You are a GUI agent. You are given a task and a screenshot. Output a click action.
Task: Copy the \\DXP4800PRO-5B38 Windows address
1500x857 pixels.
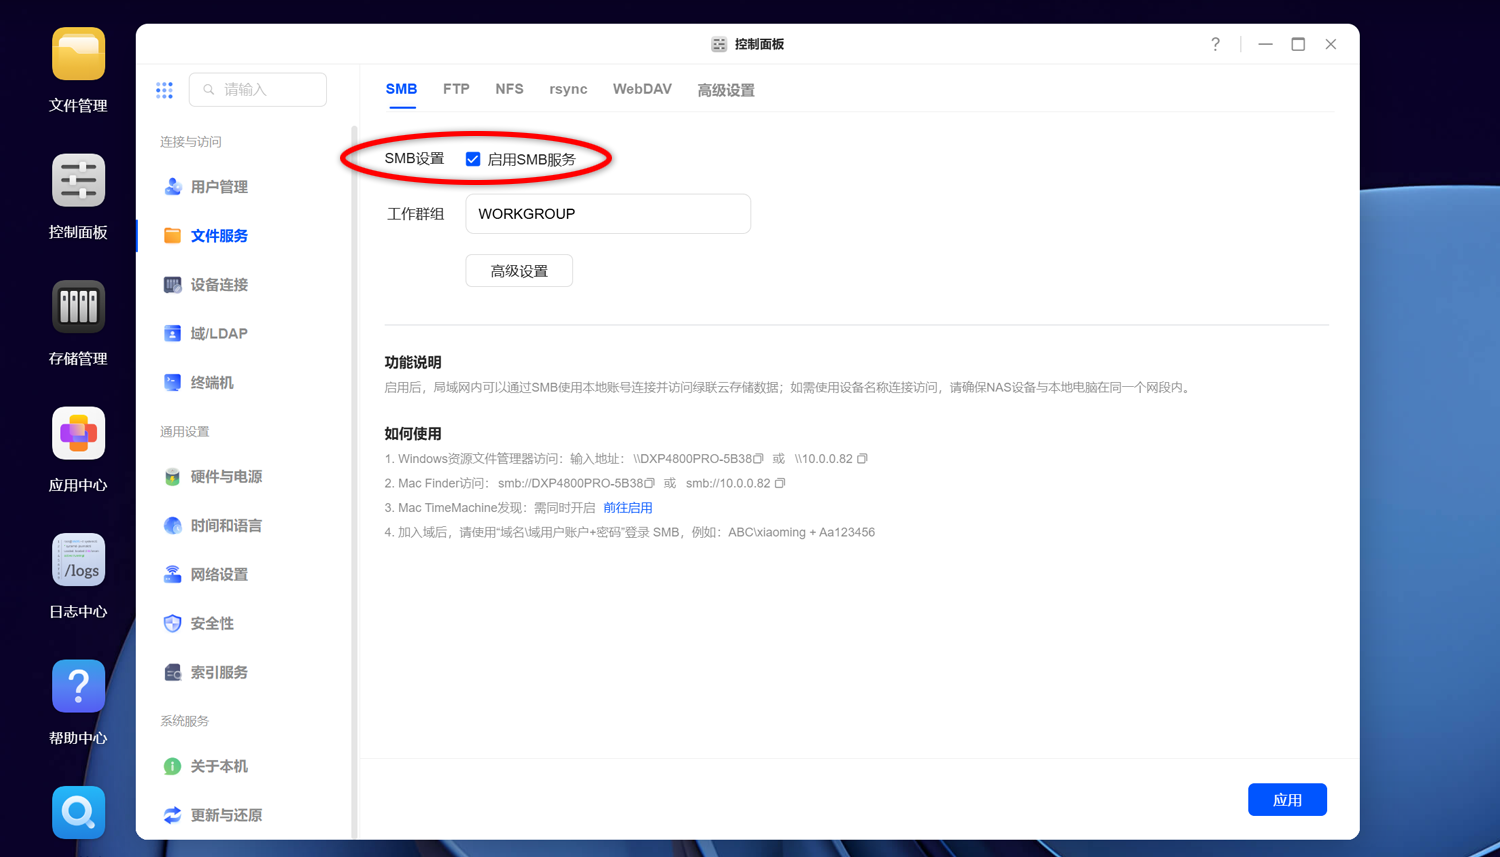click(759, 459)
